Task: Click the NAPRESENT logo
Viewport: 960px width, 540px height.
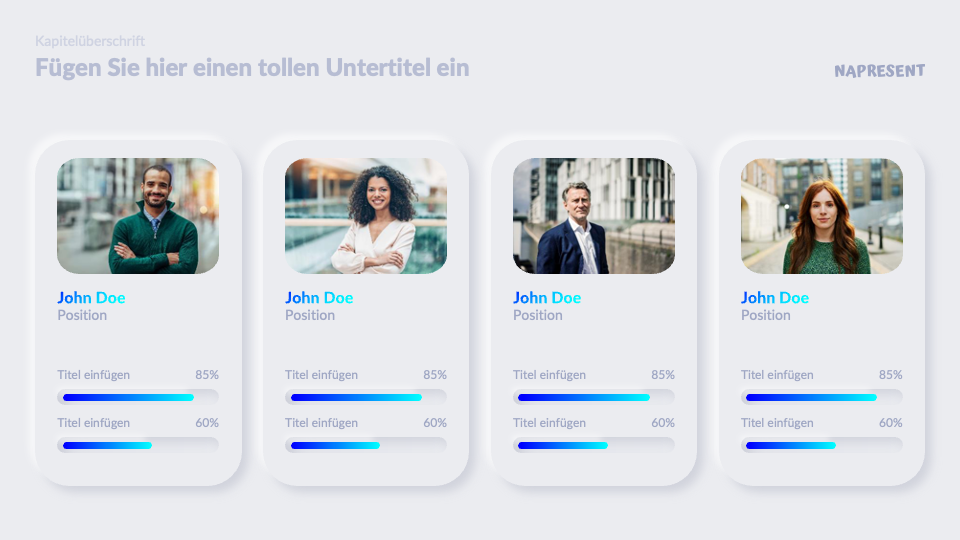Action: pos(879,71)
